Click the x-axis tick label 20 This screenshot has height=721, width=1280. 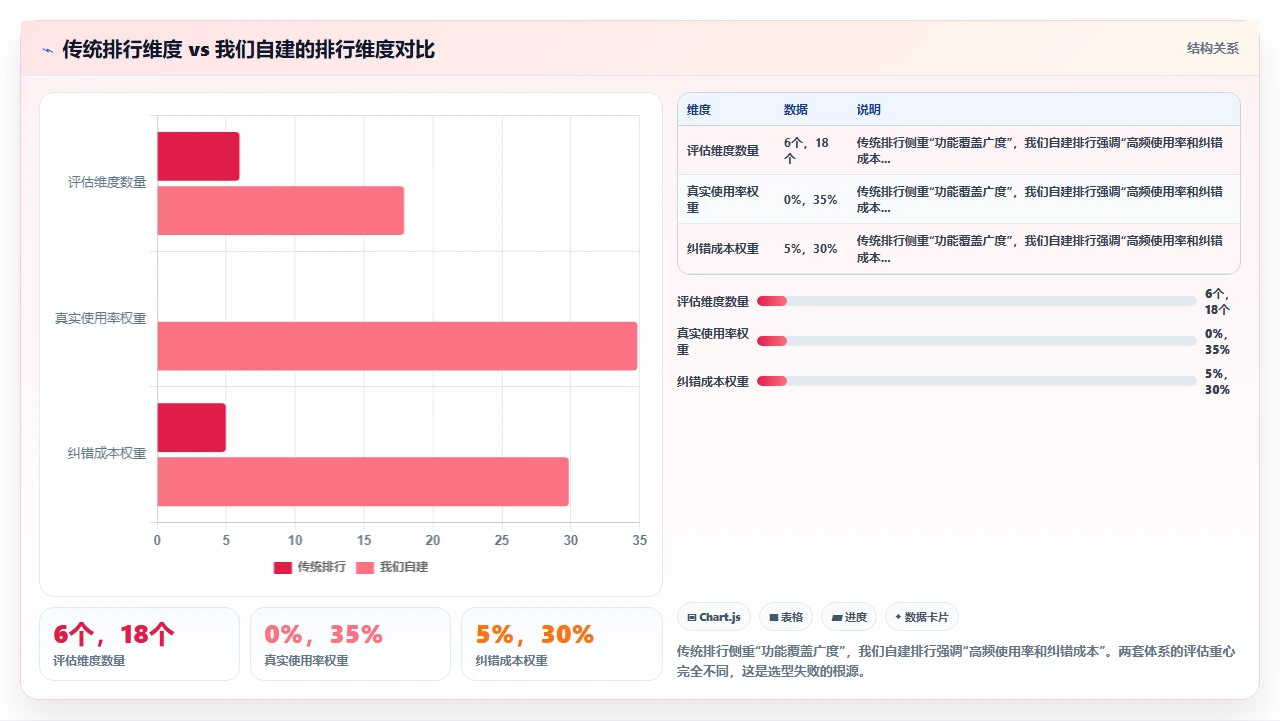point(433,540)
